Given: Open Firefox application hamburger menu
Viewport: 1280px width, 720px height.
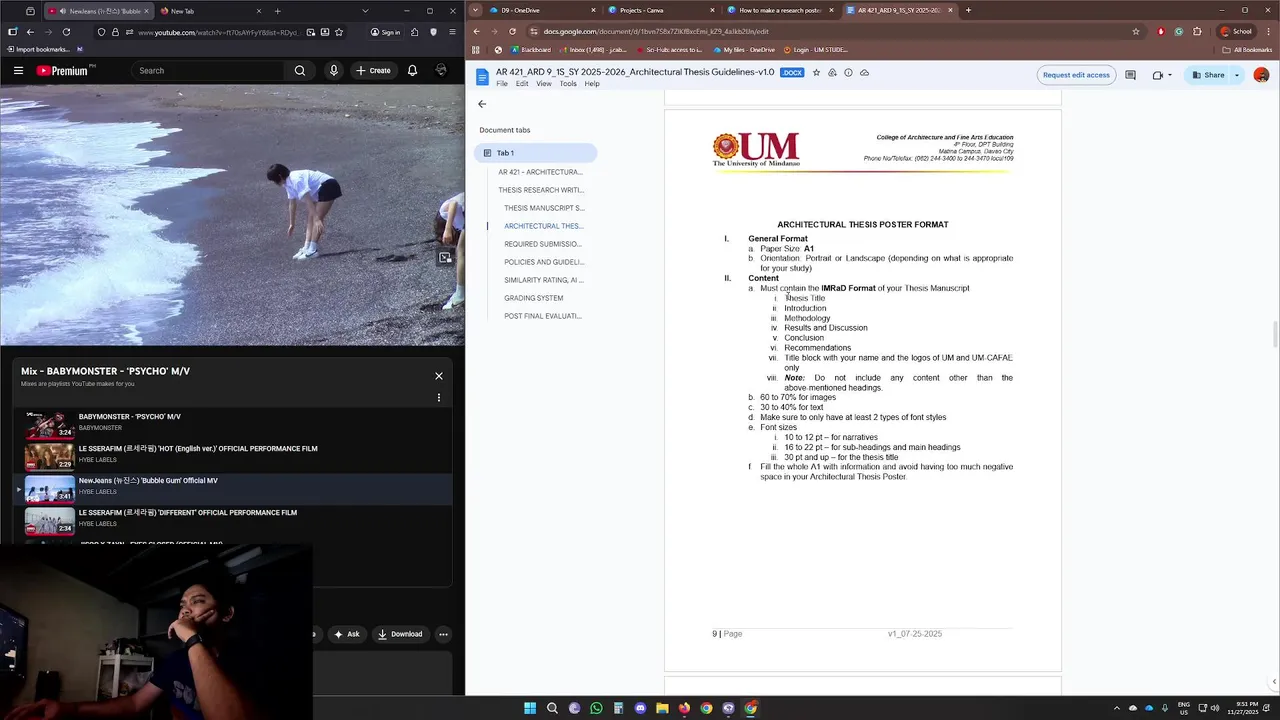Looking at the screenshot, I should click(454, 32).
